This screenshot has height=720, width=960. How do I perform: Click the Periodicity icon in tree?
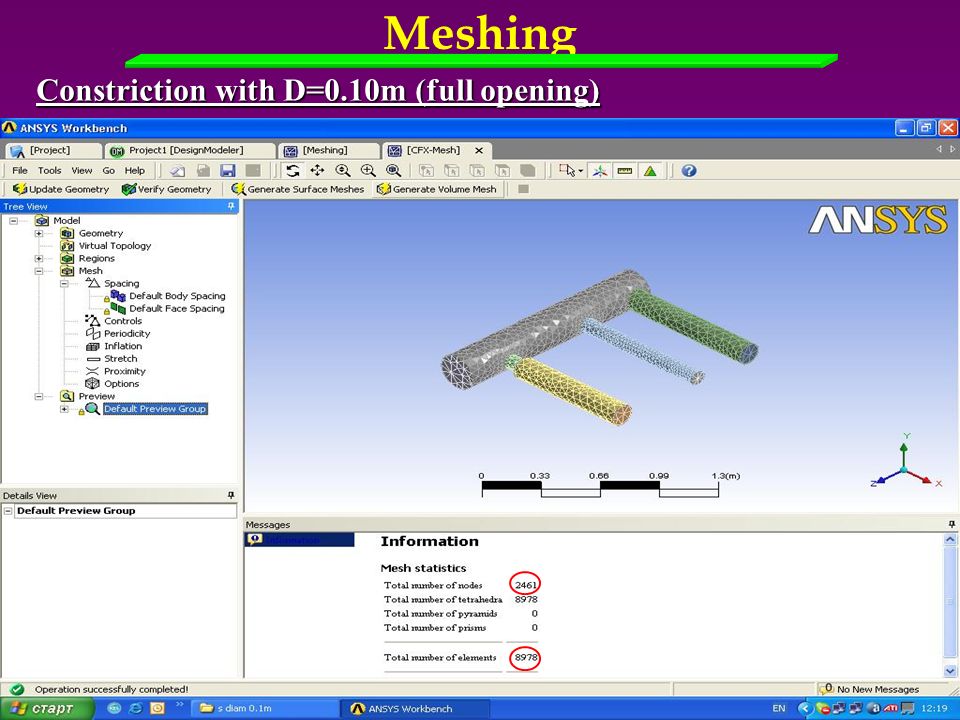(92, 334)
